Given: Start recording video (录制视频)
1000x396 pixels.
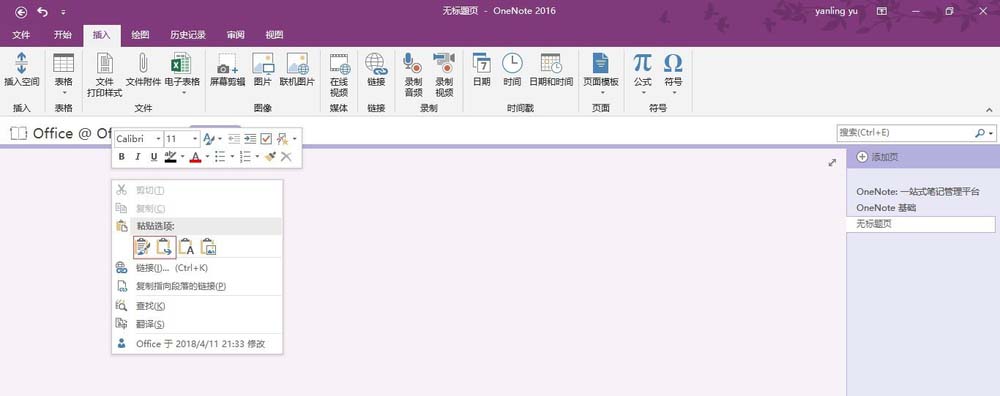Looking at the screenshot, I should pyautogui.click(x=444, y=75).
